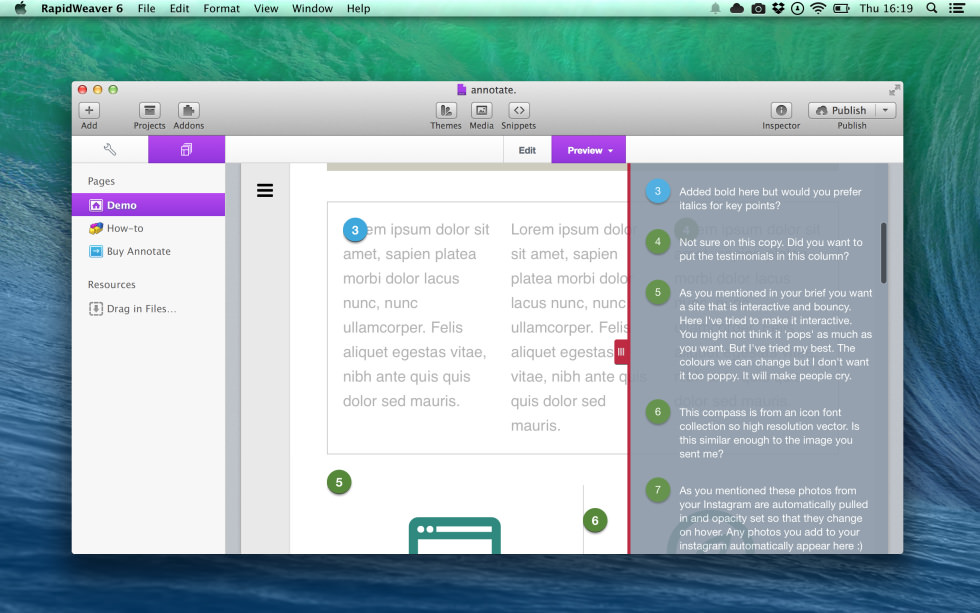Select note 3 badge in annotation panel

[658, 191]
